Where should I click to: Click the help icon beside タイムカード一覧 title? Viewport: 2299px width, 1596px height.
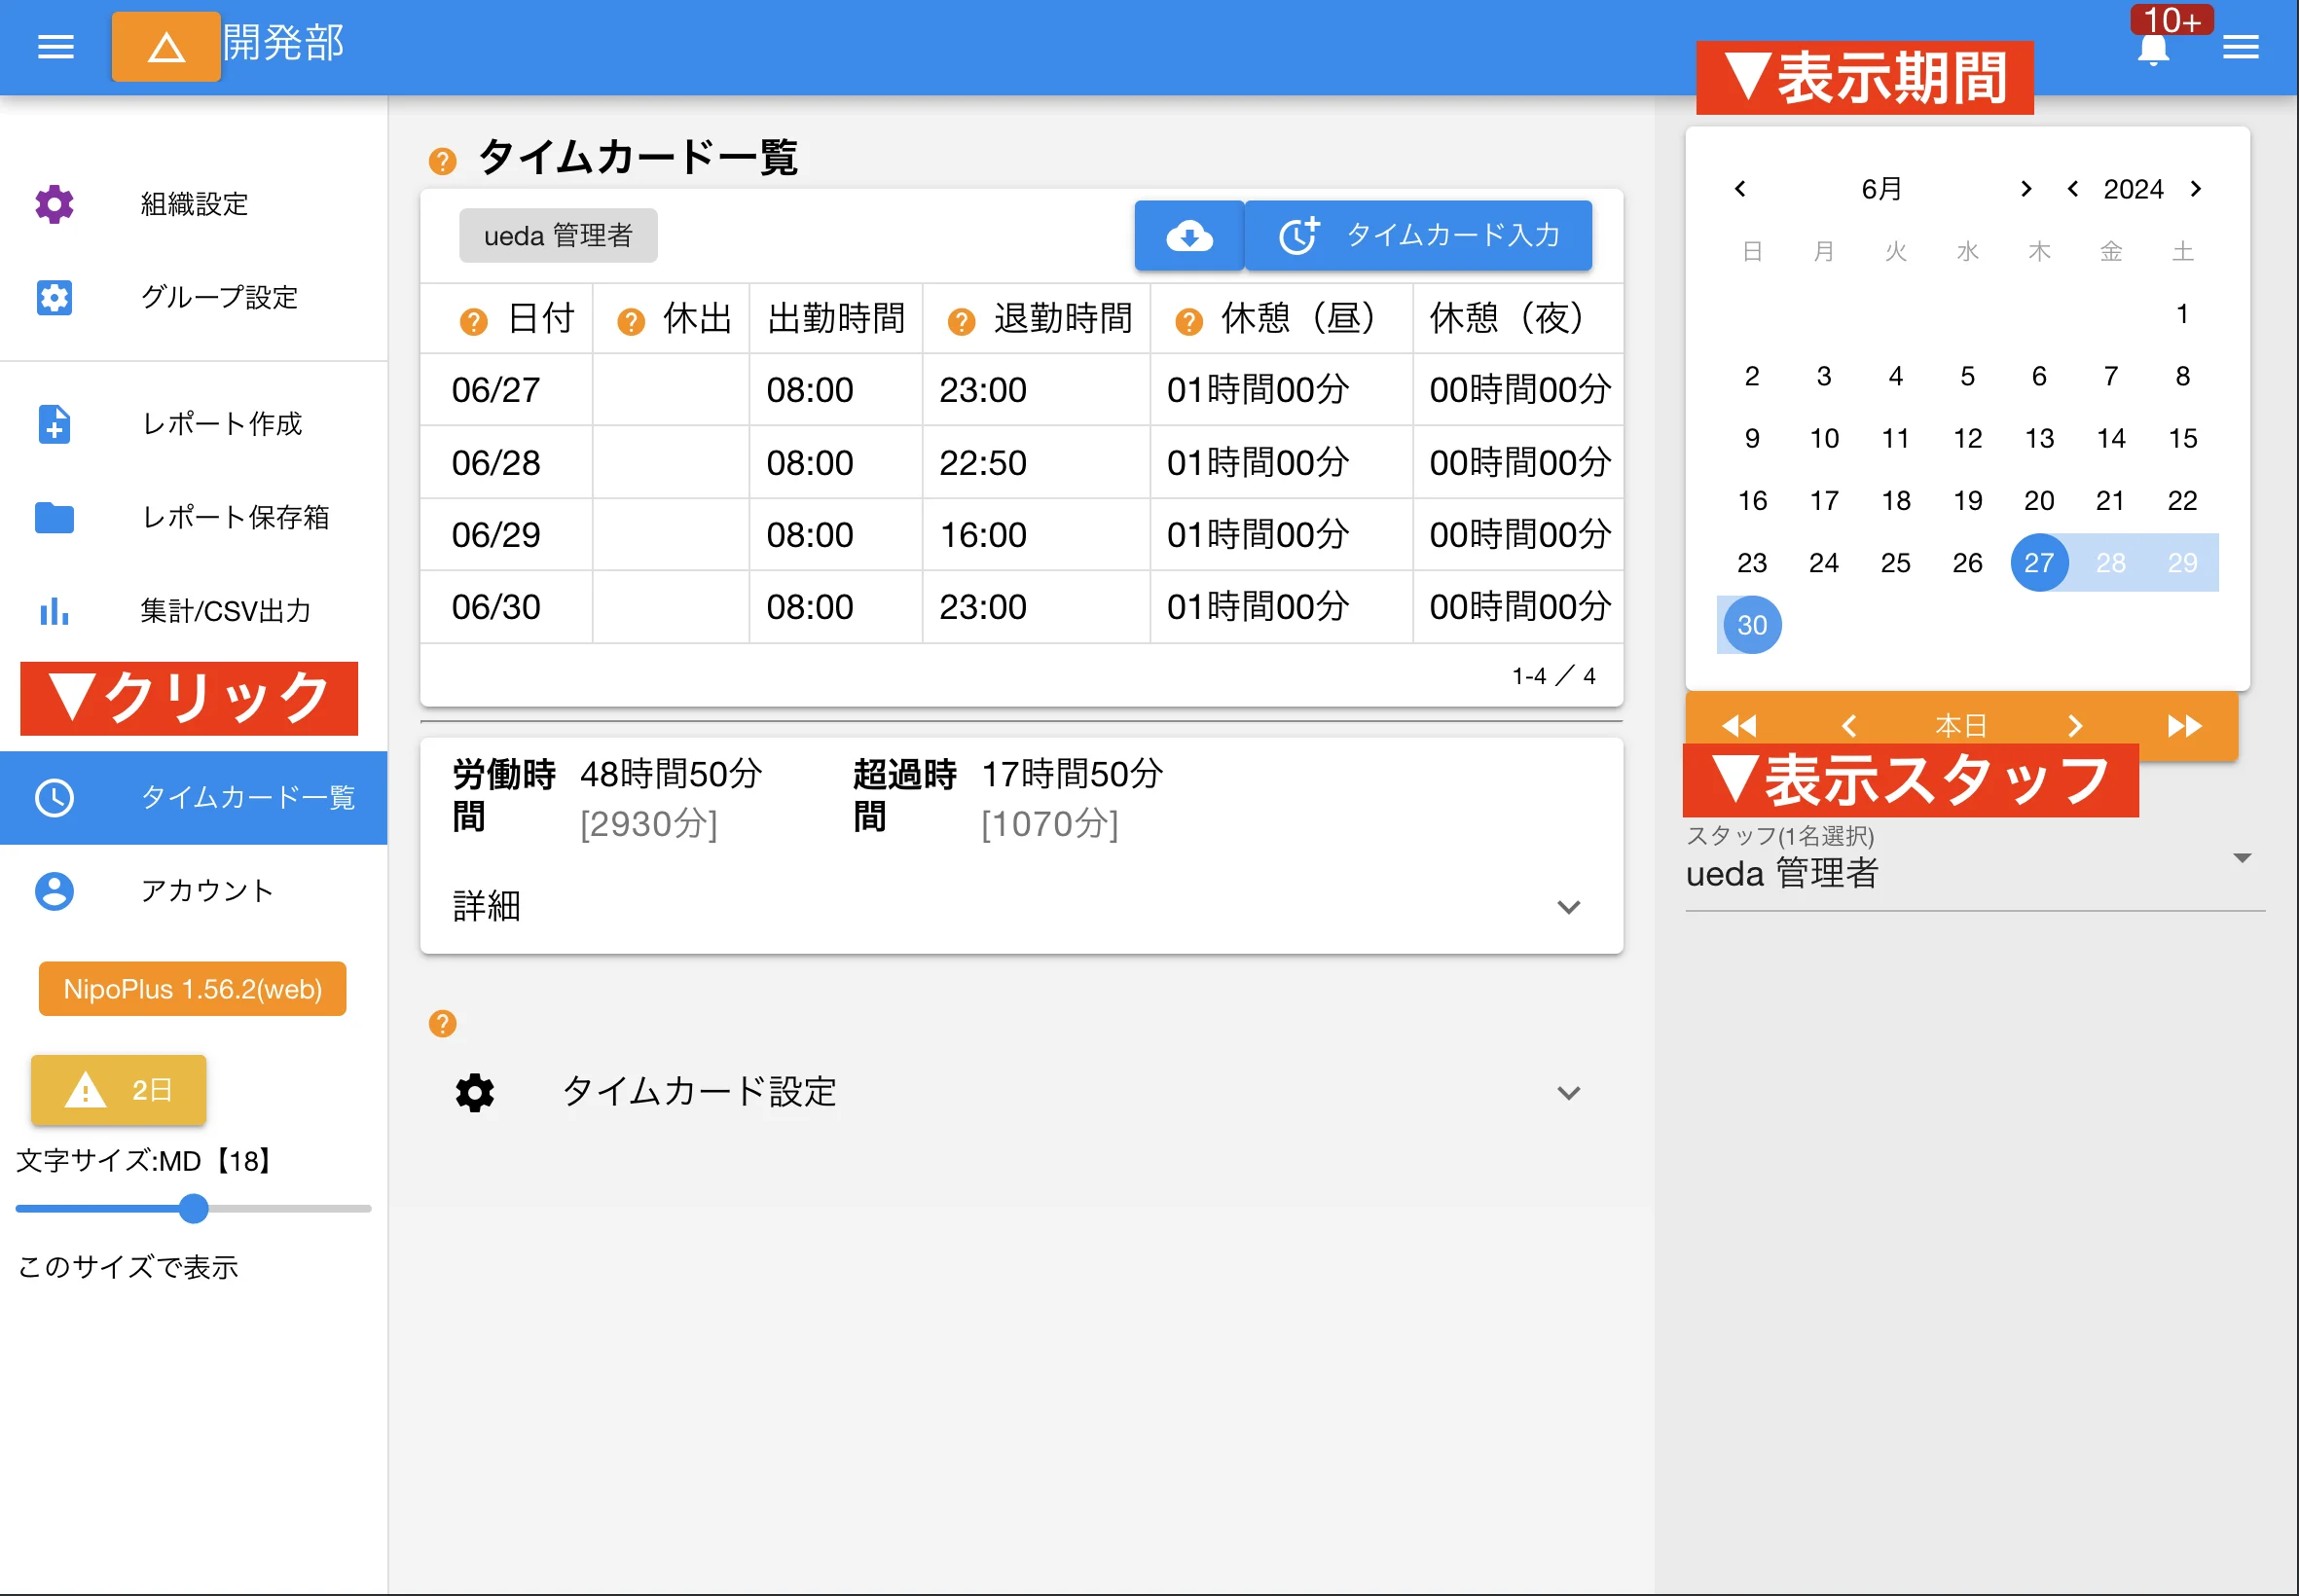coord(441,160)
